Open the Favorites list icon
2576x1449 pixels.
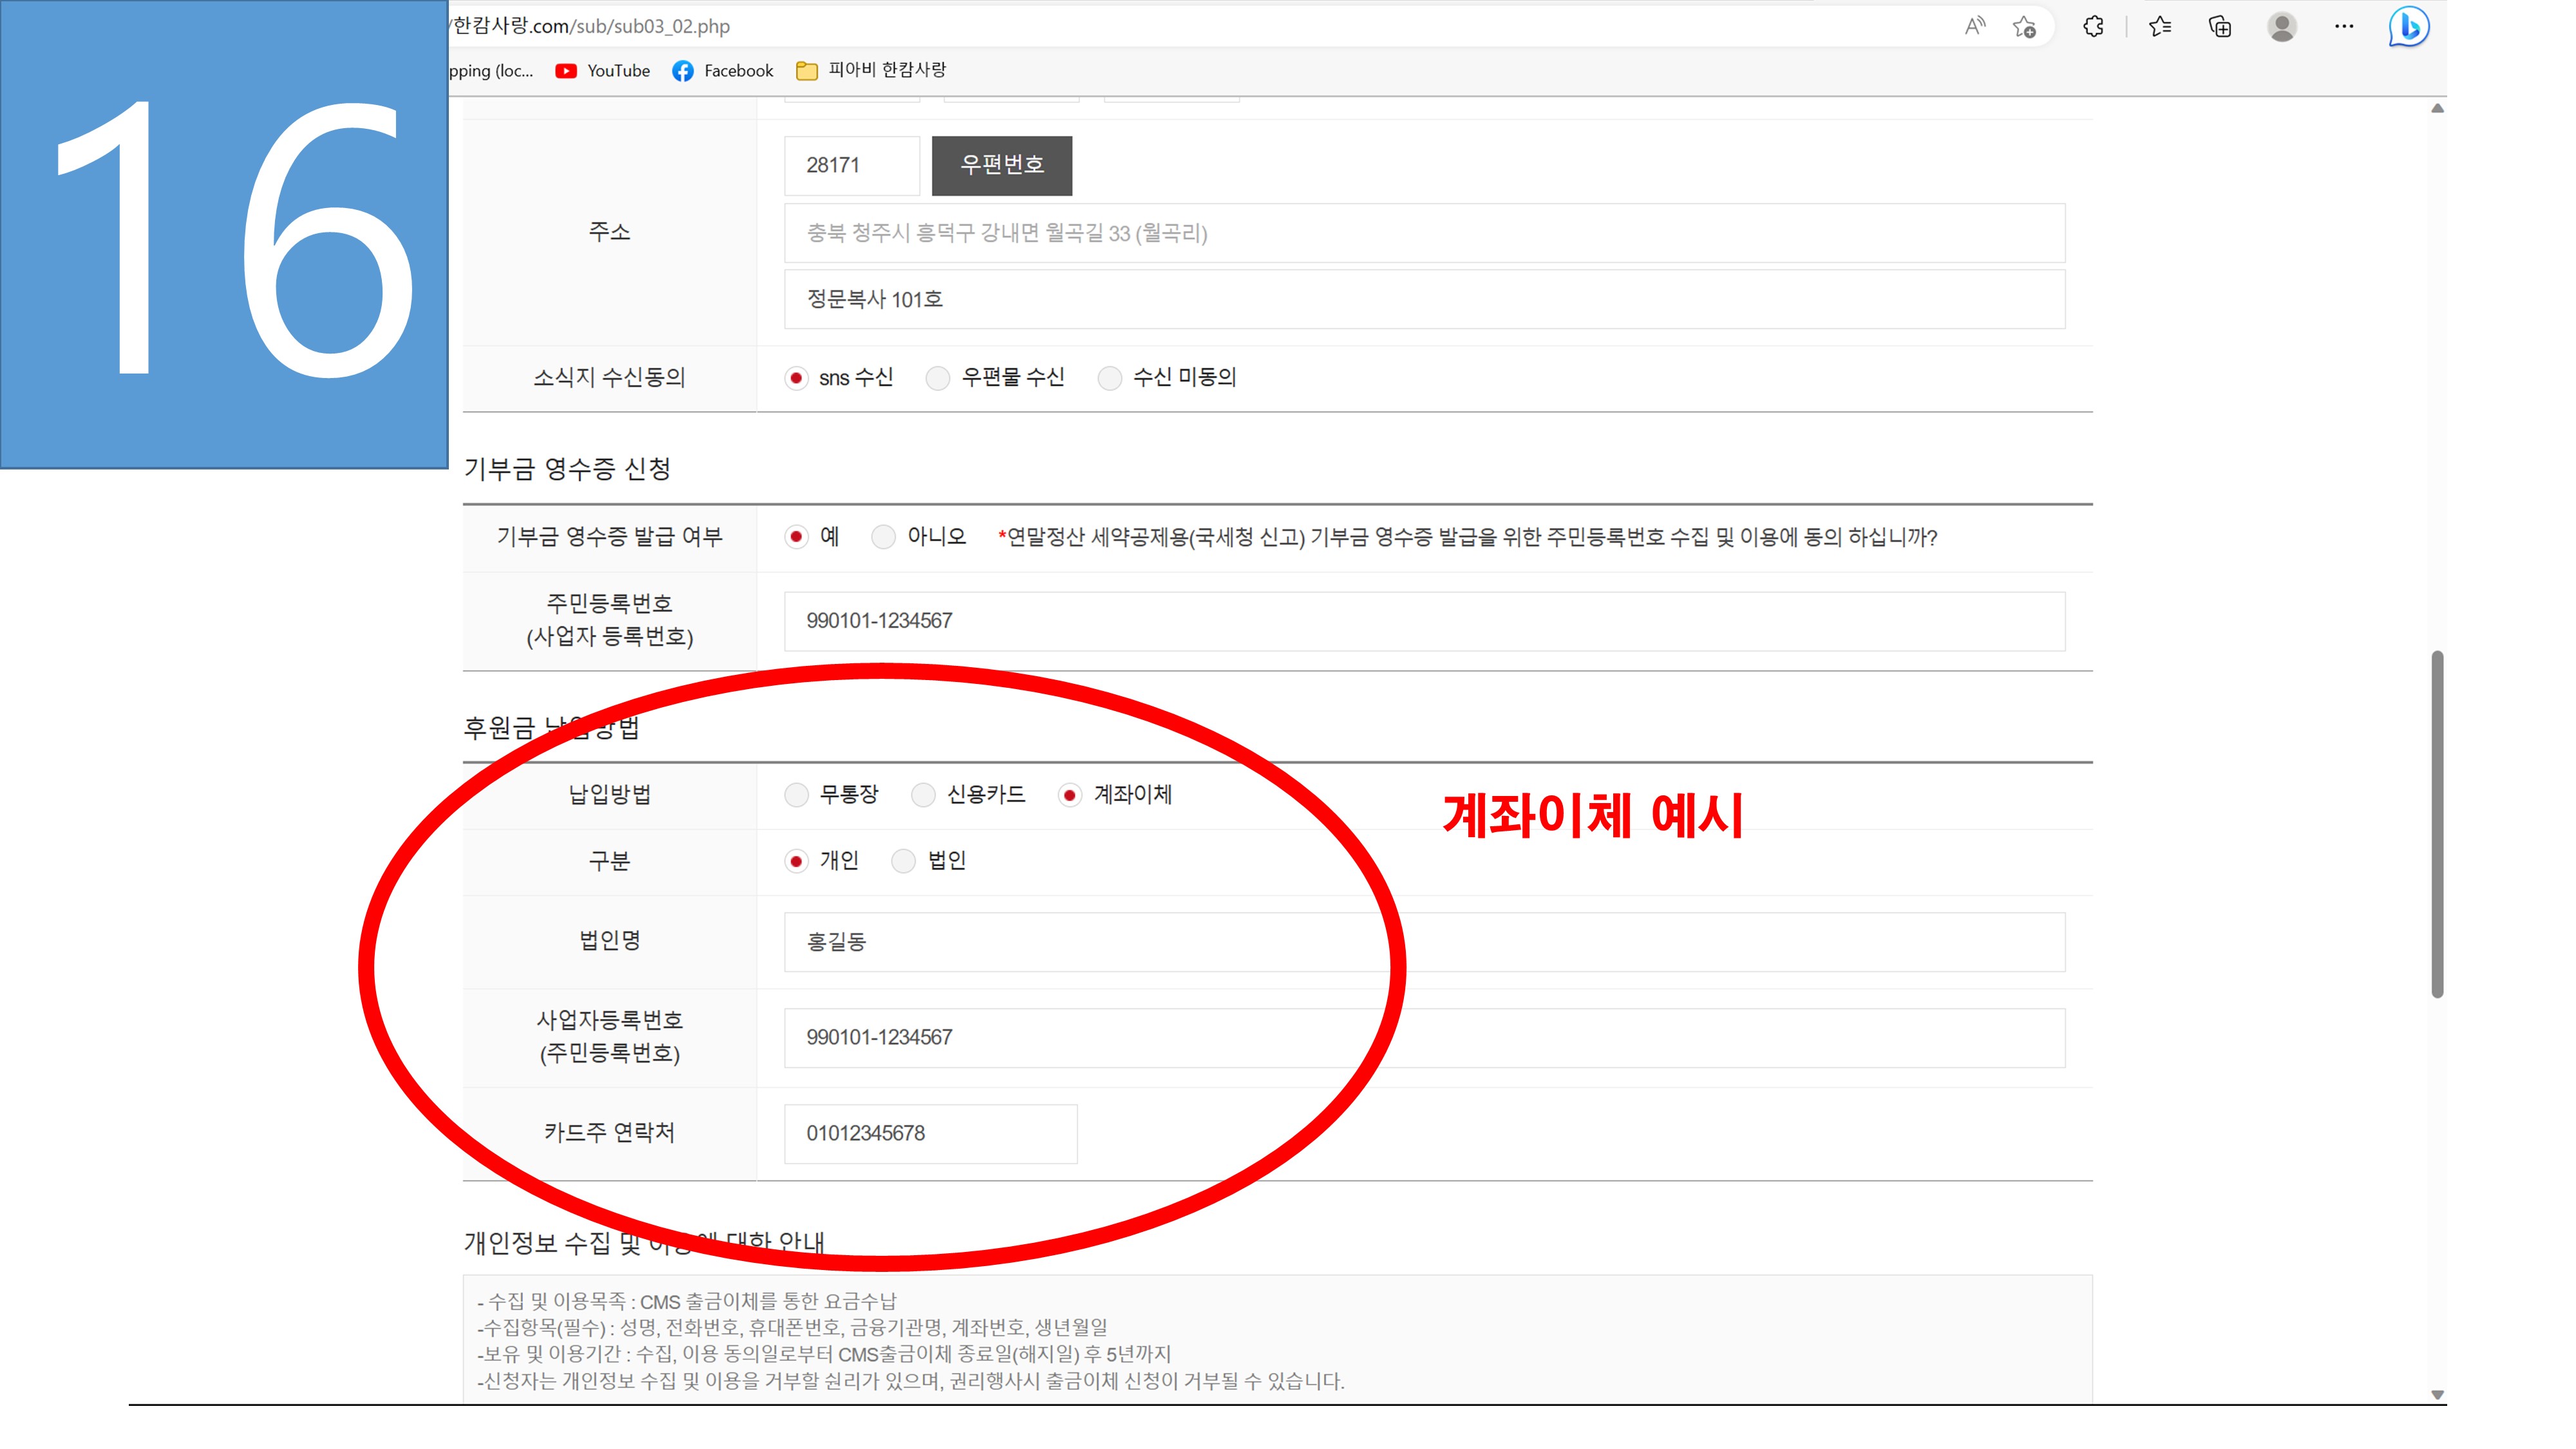click(2160, 27)
